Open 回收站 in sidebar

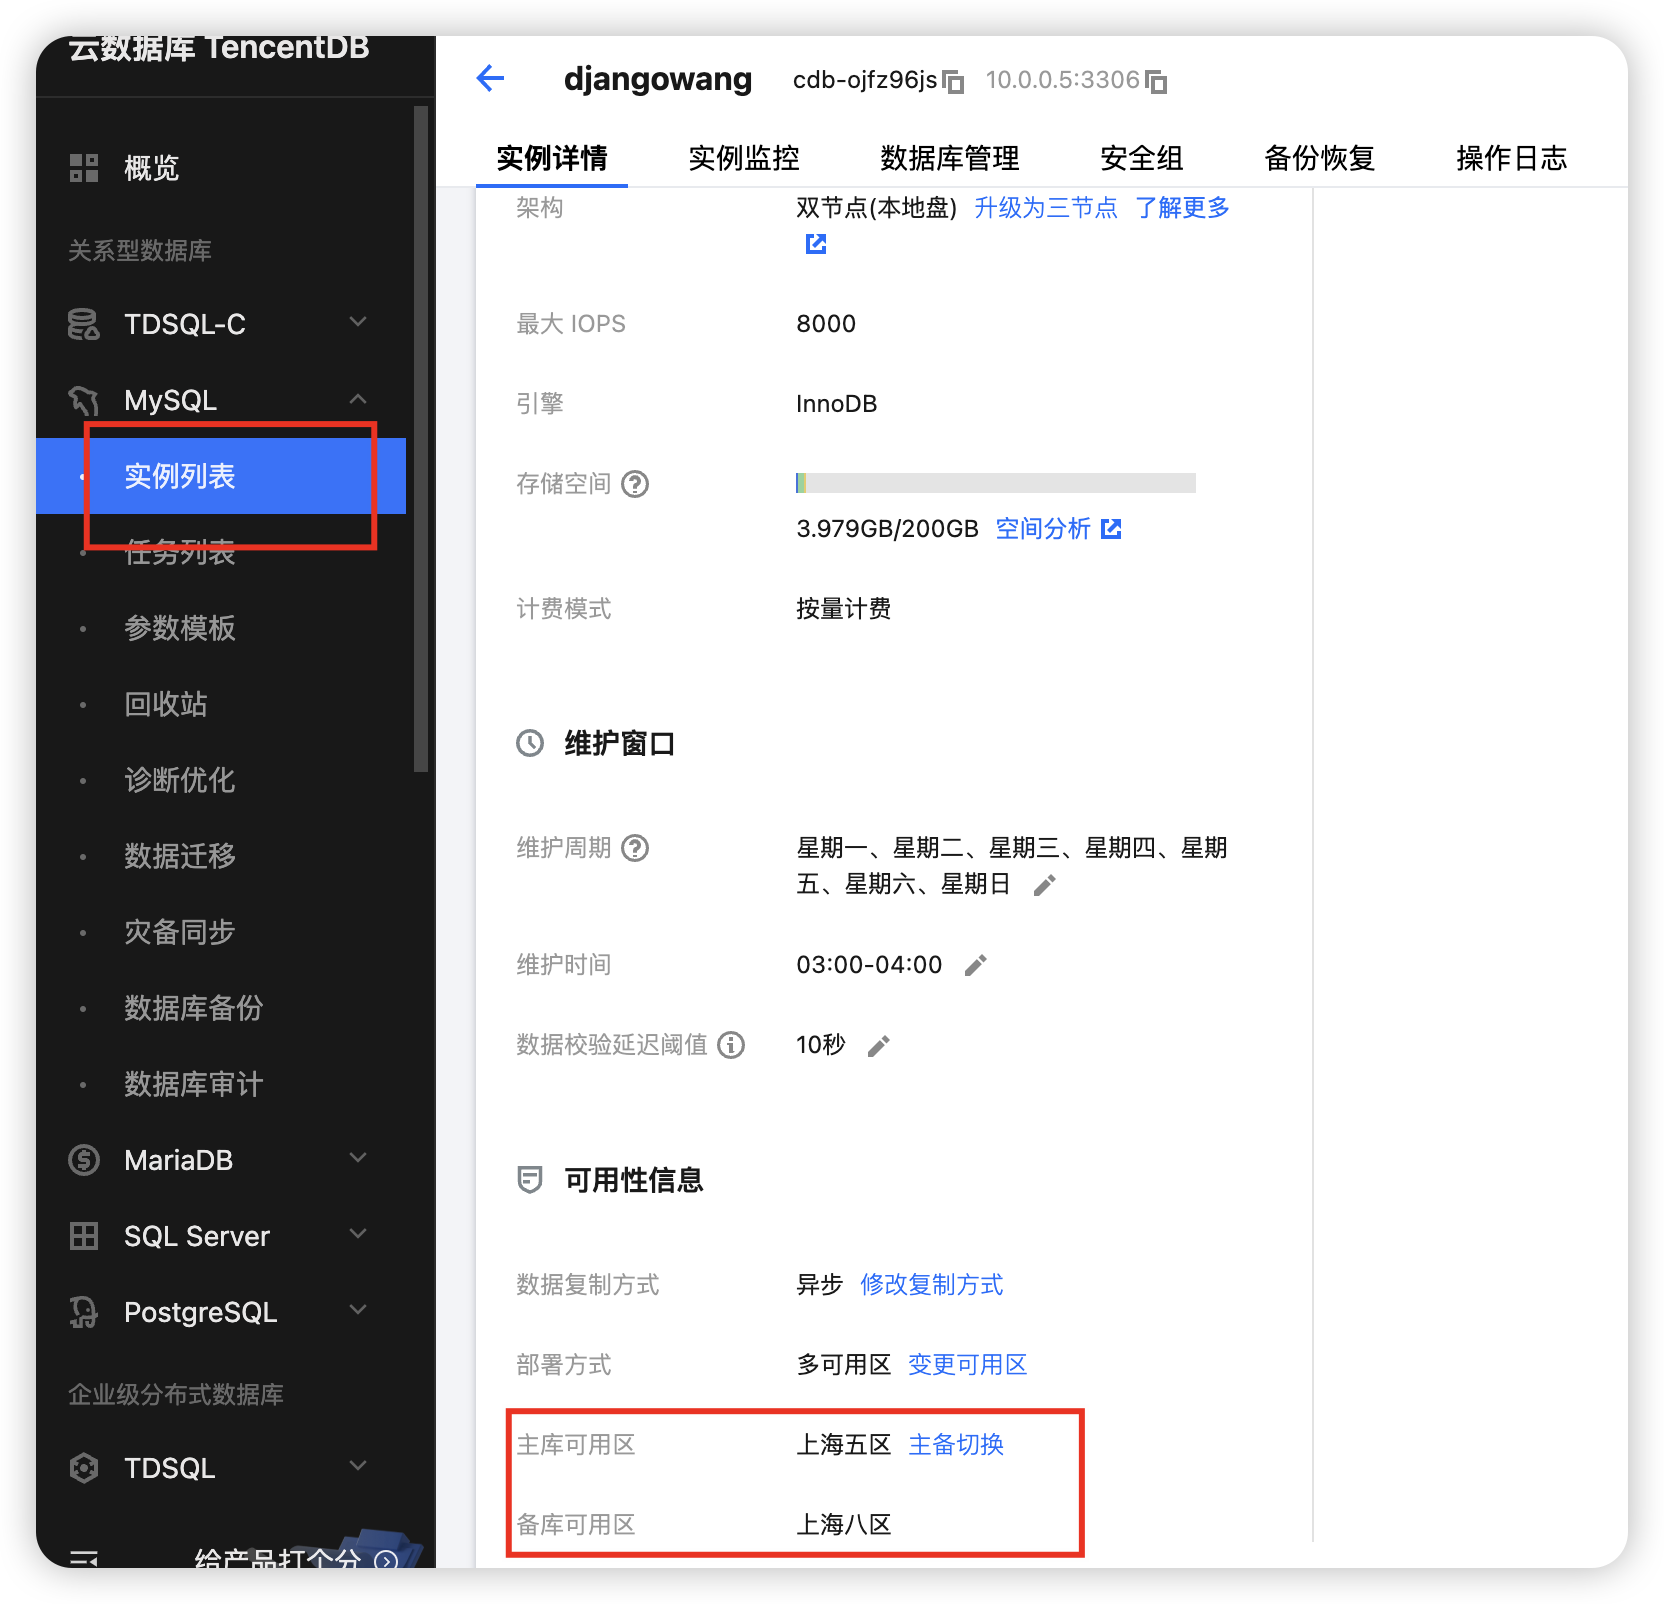pyautogui.click(x=166, y=704)
